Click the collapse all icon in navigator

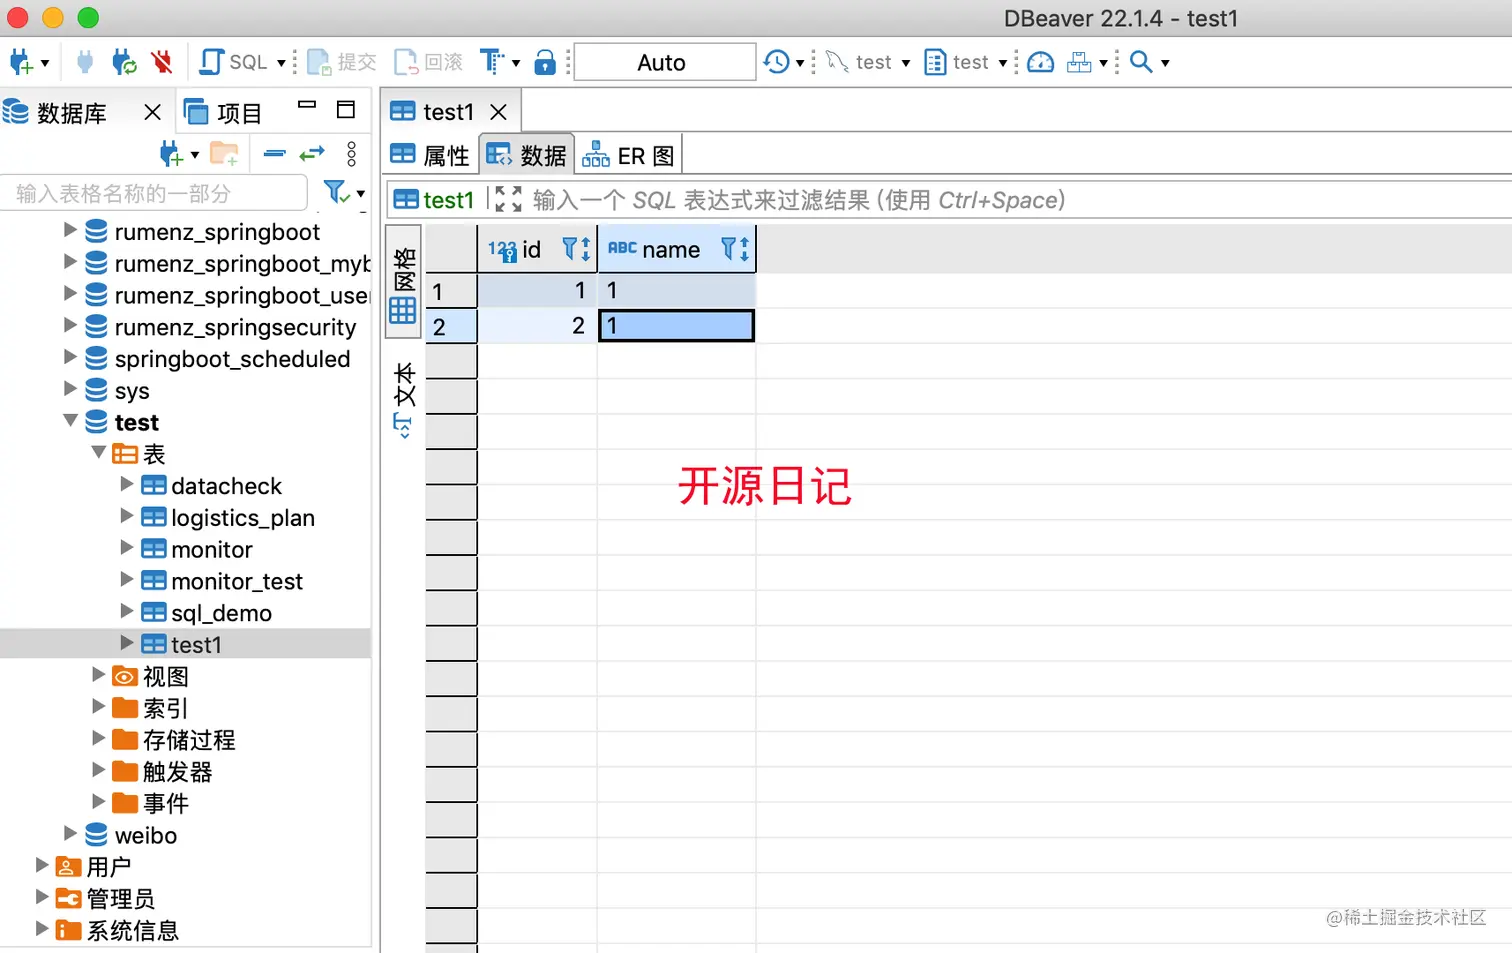pyautogui.click(x=275, y=154)
